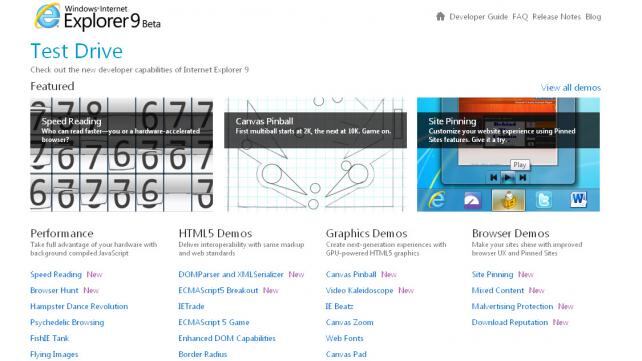Open DOMParser and XMLSerializer demo link

(x=231, y=275)
